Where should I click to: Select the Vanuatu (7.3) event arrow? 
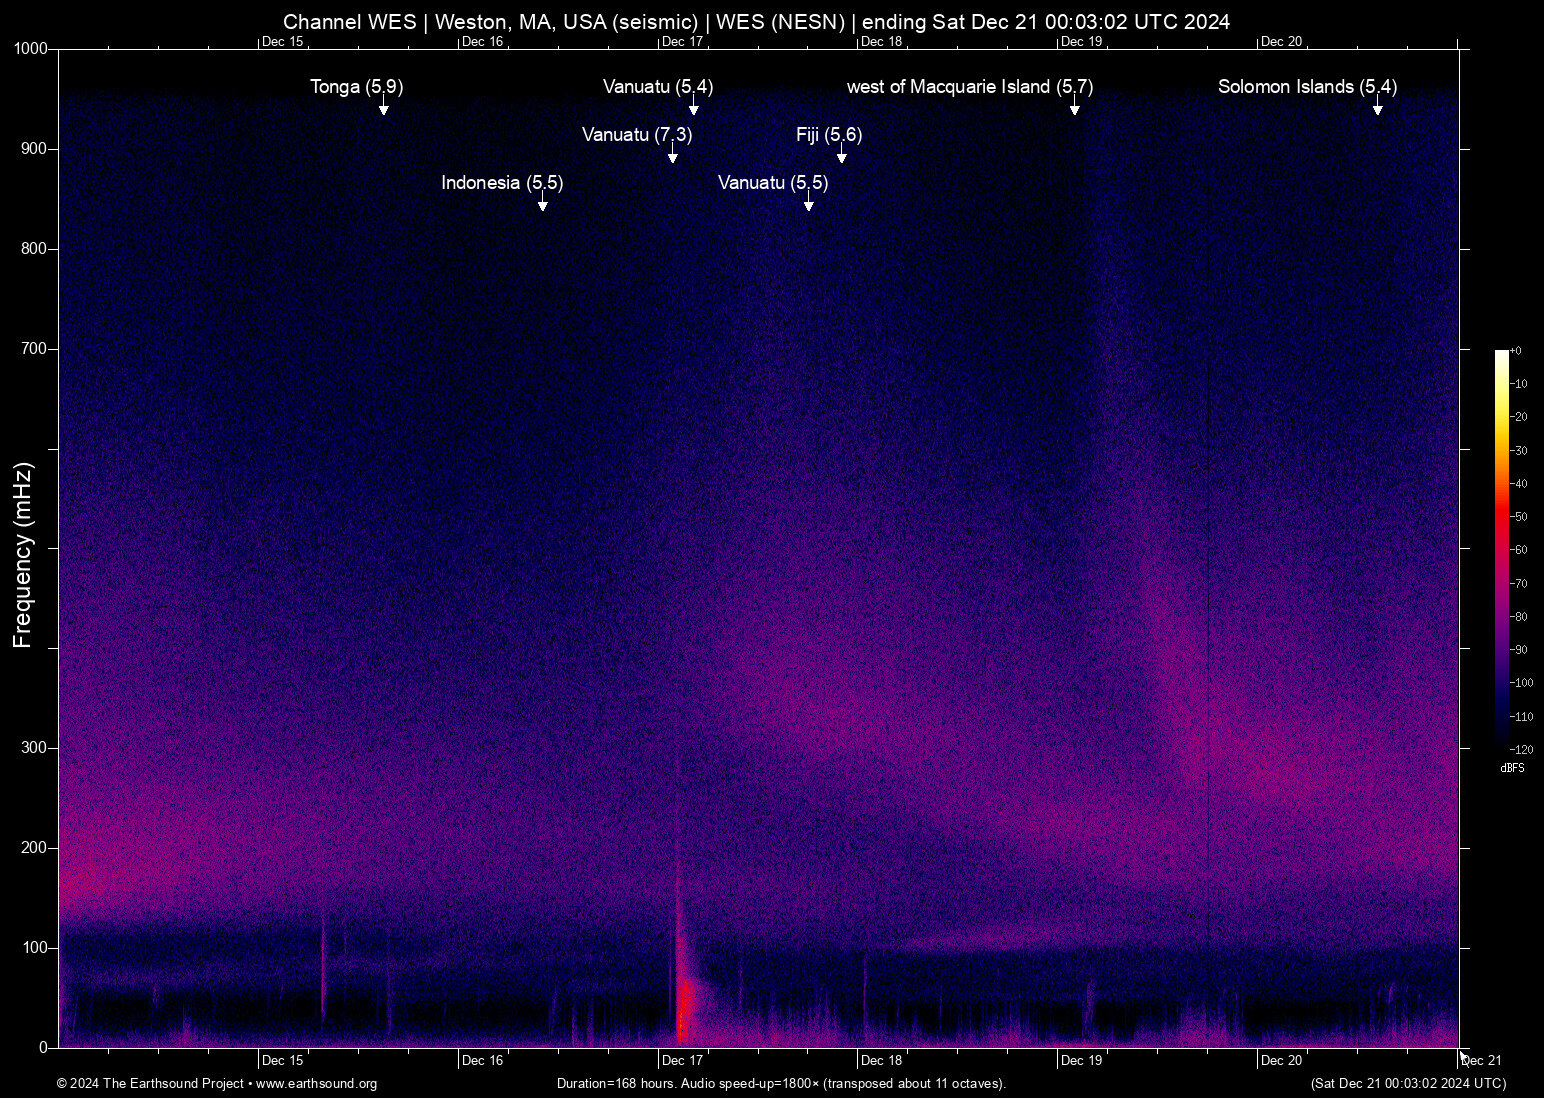pos(672,155)
